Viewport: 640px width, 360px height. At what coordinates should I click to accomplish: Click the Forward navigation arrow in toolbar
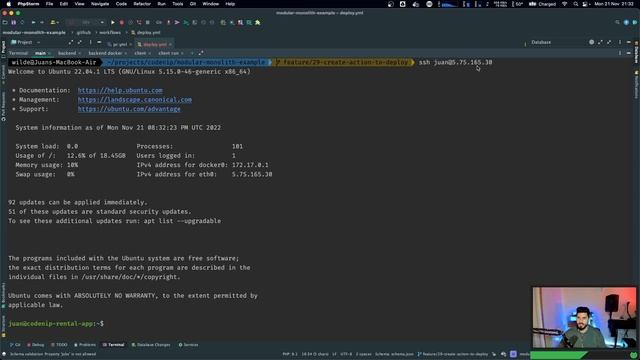tap(42, 22)
